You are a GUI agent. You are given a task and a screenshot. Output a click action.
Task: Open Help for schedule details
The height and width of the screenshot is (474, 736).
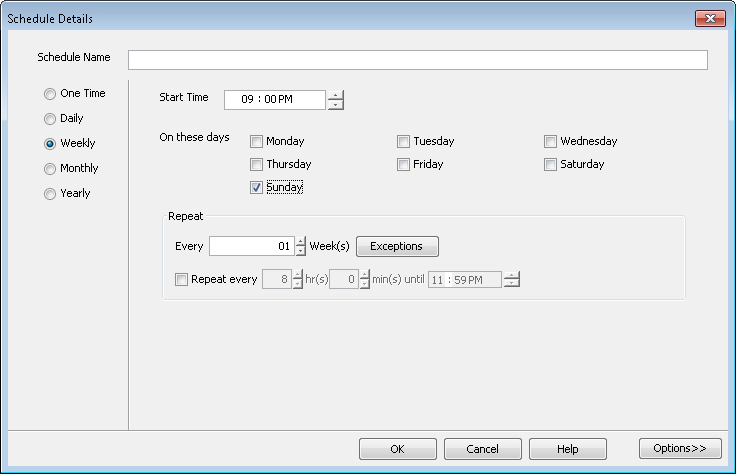click(567, 448)
